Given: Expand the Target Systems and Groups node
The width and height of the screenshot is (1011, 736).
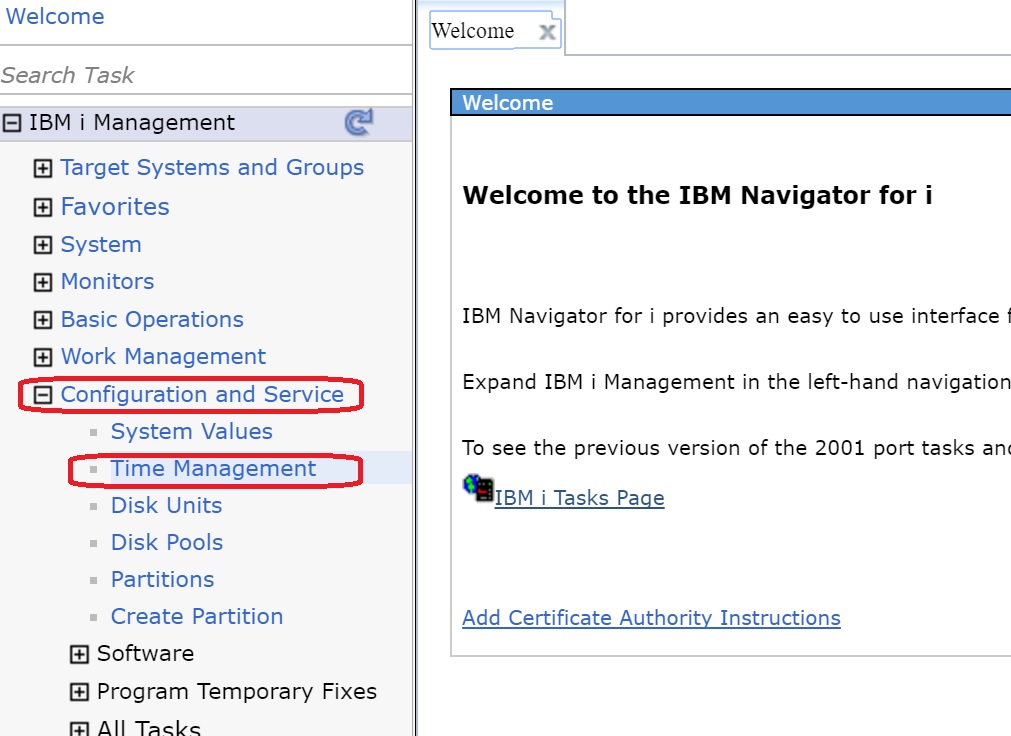Looking at the screenshot, I should point(43,169).
